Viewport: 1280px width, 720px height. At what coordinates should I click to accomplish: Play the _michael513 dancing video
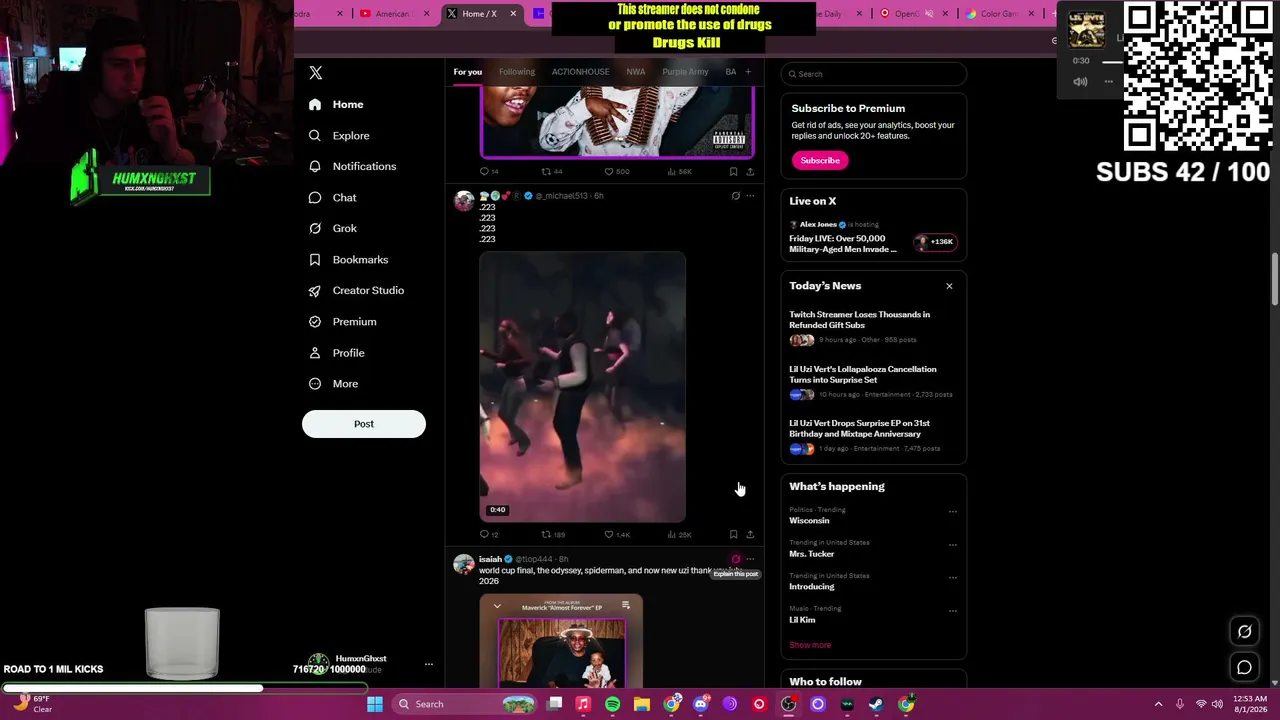coord(582,387)
